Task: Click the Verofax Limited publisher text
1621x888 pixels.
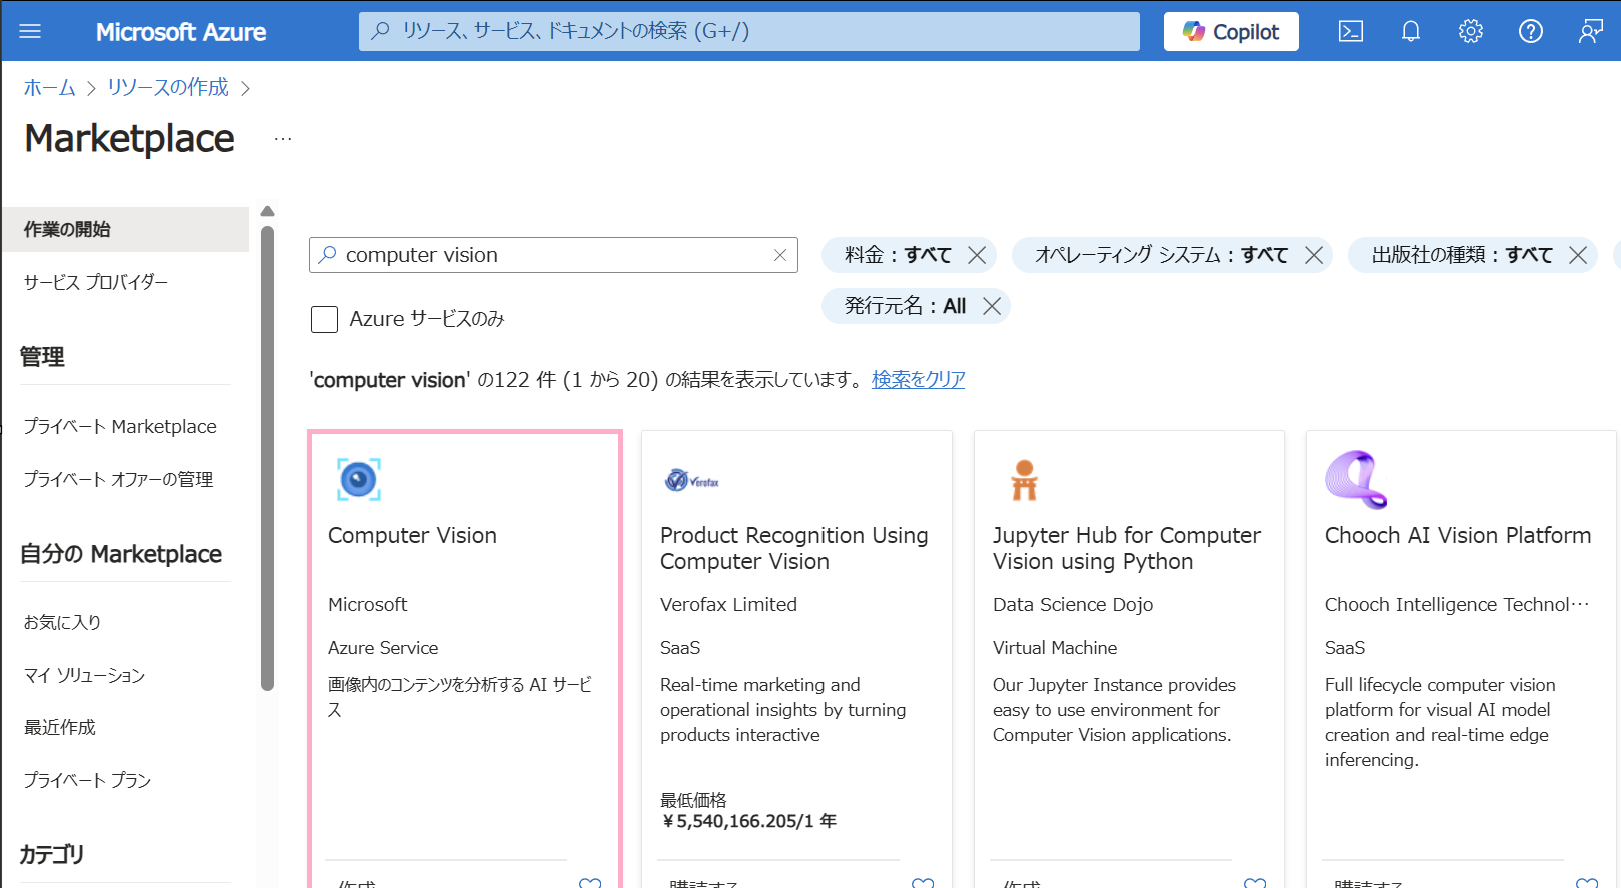Action: coord(728,605)
